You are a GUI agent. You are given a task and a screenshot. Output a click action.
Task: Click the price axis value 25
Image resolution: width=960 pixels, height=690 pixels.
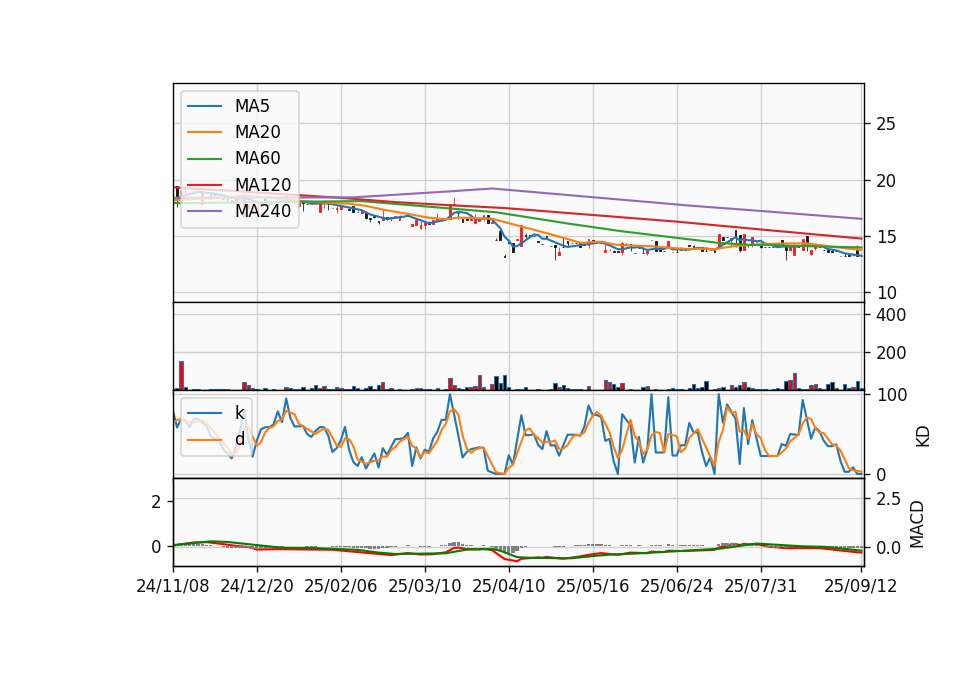click(x=886, y=124)
